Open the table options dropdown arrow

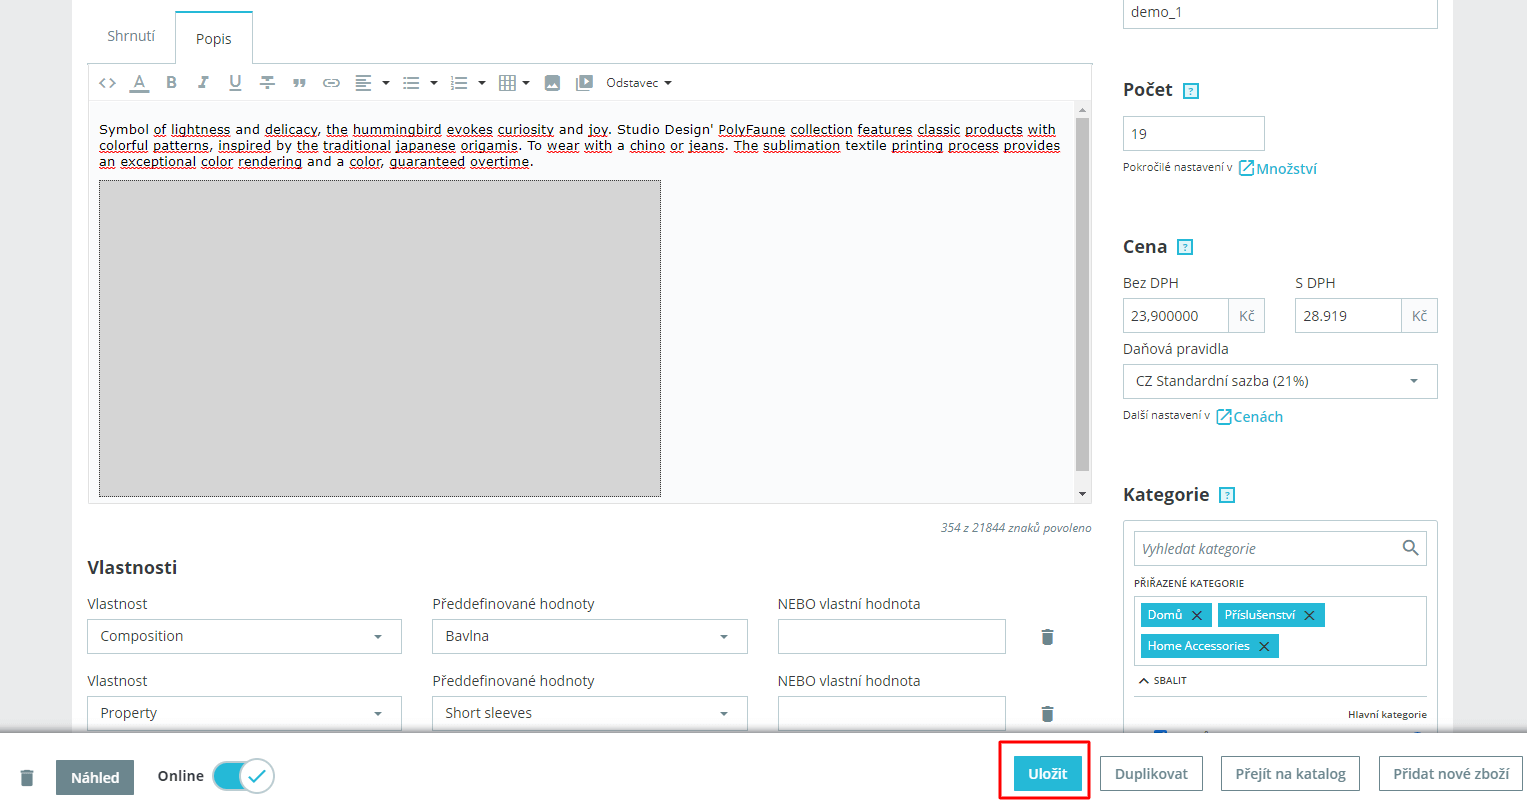(526, 83)
